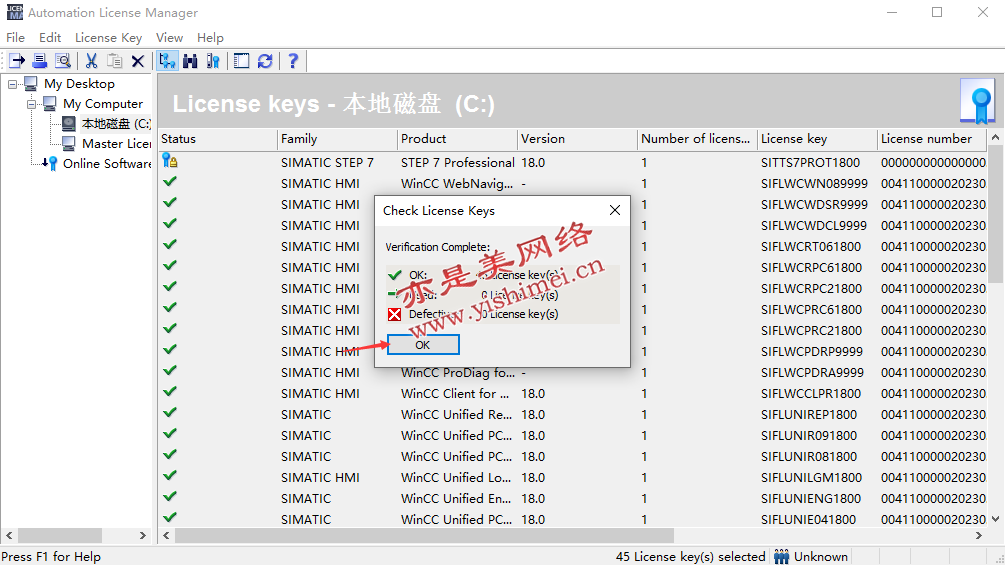Viewport: 1005px width, 565px height.
Task: Click 45 License key(s) selected status text
Action: click(690, 557)
